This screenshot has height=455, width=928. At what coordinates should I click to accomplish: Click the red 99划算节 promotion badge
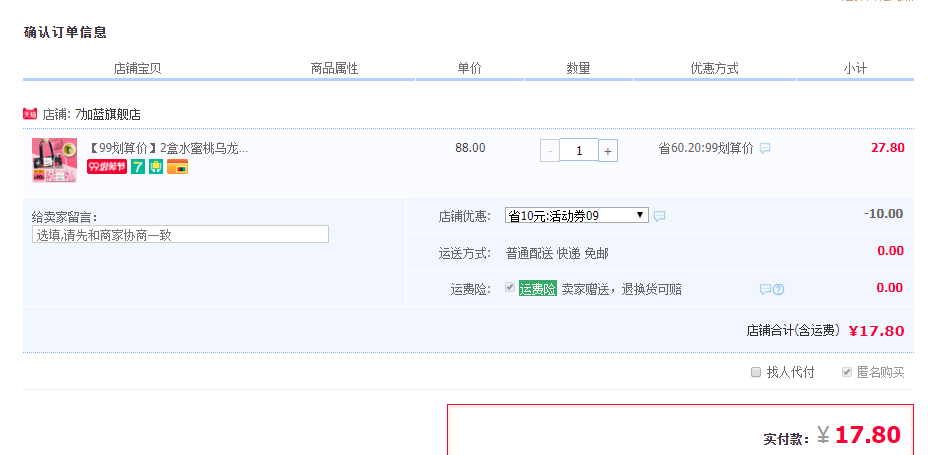pos(107,167)
